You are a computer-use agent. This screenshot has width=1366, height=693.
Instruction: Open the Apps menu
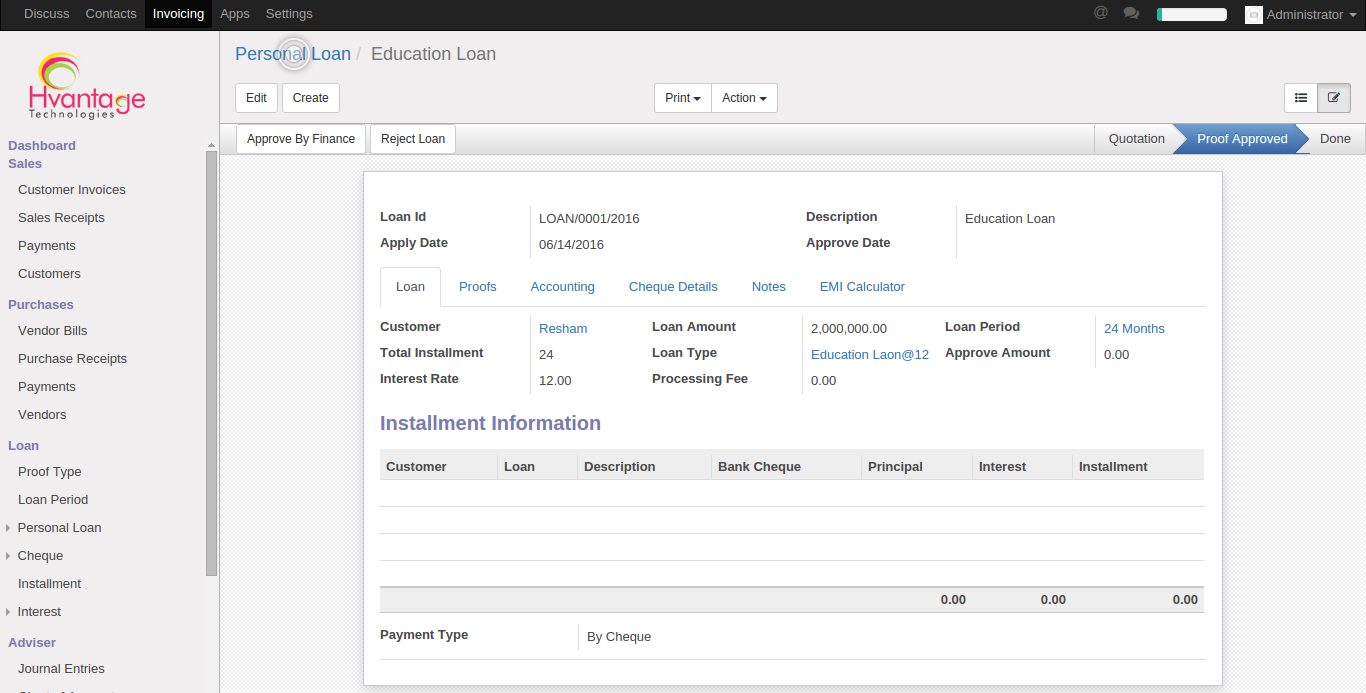235,14
